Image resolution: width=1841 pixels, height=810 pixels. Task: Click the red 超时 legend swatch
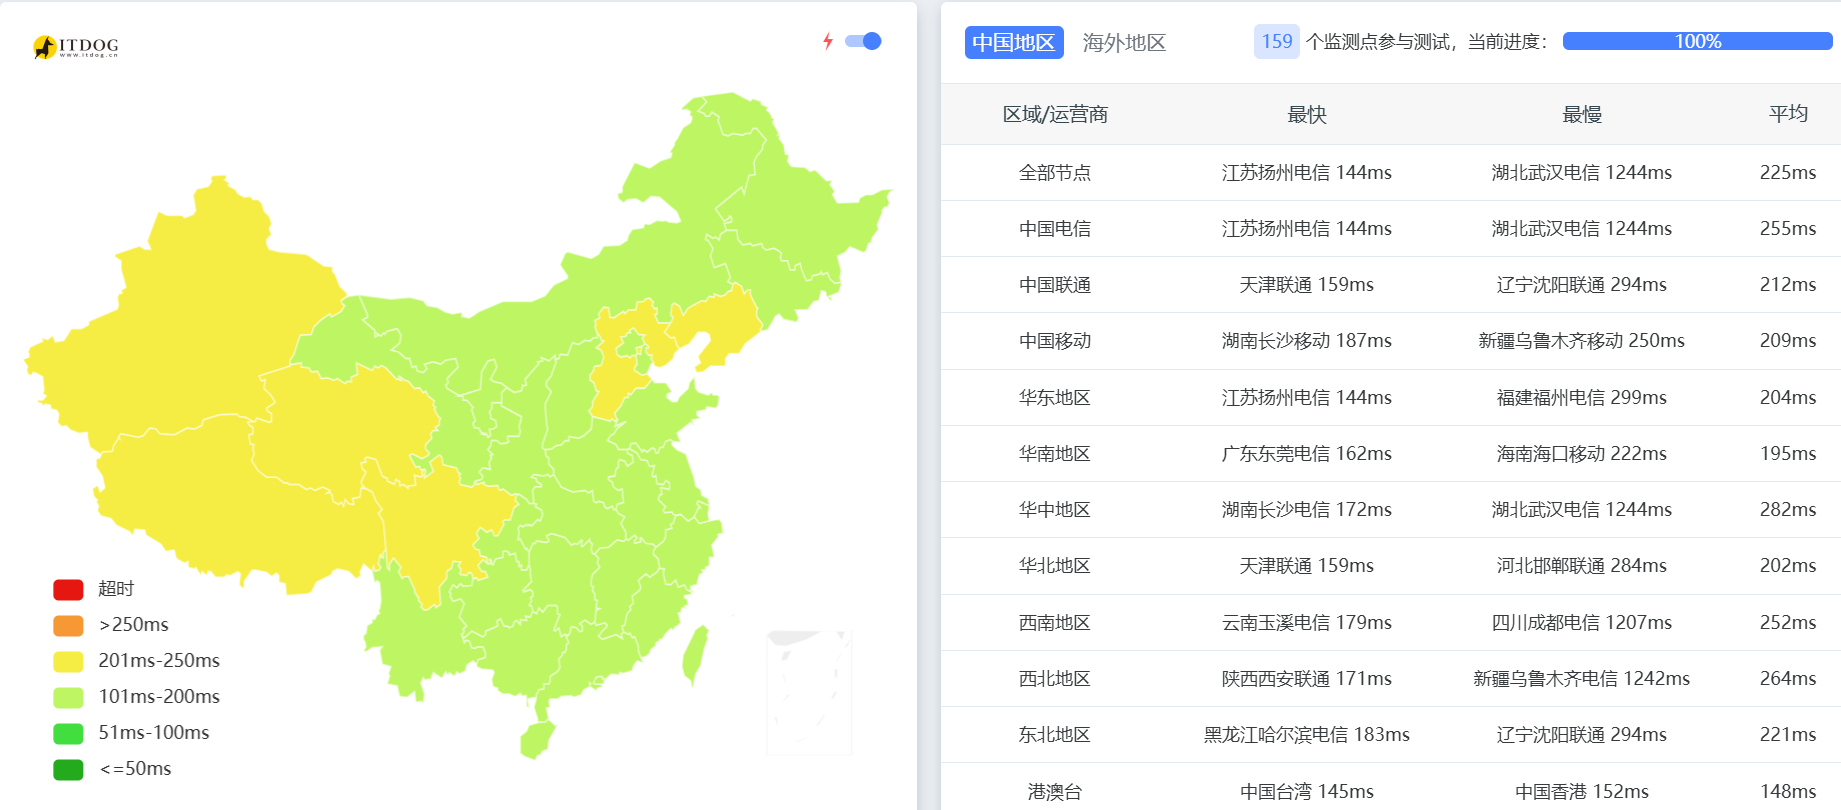point(68,589)
